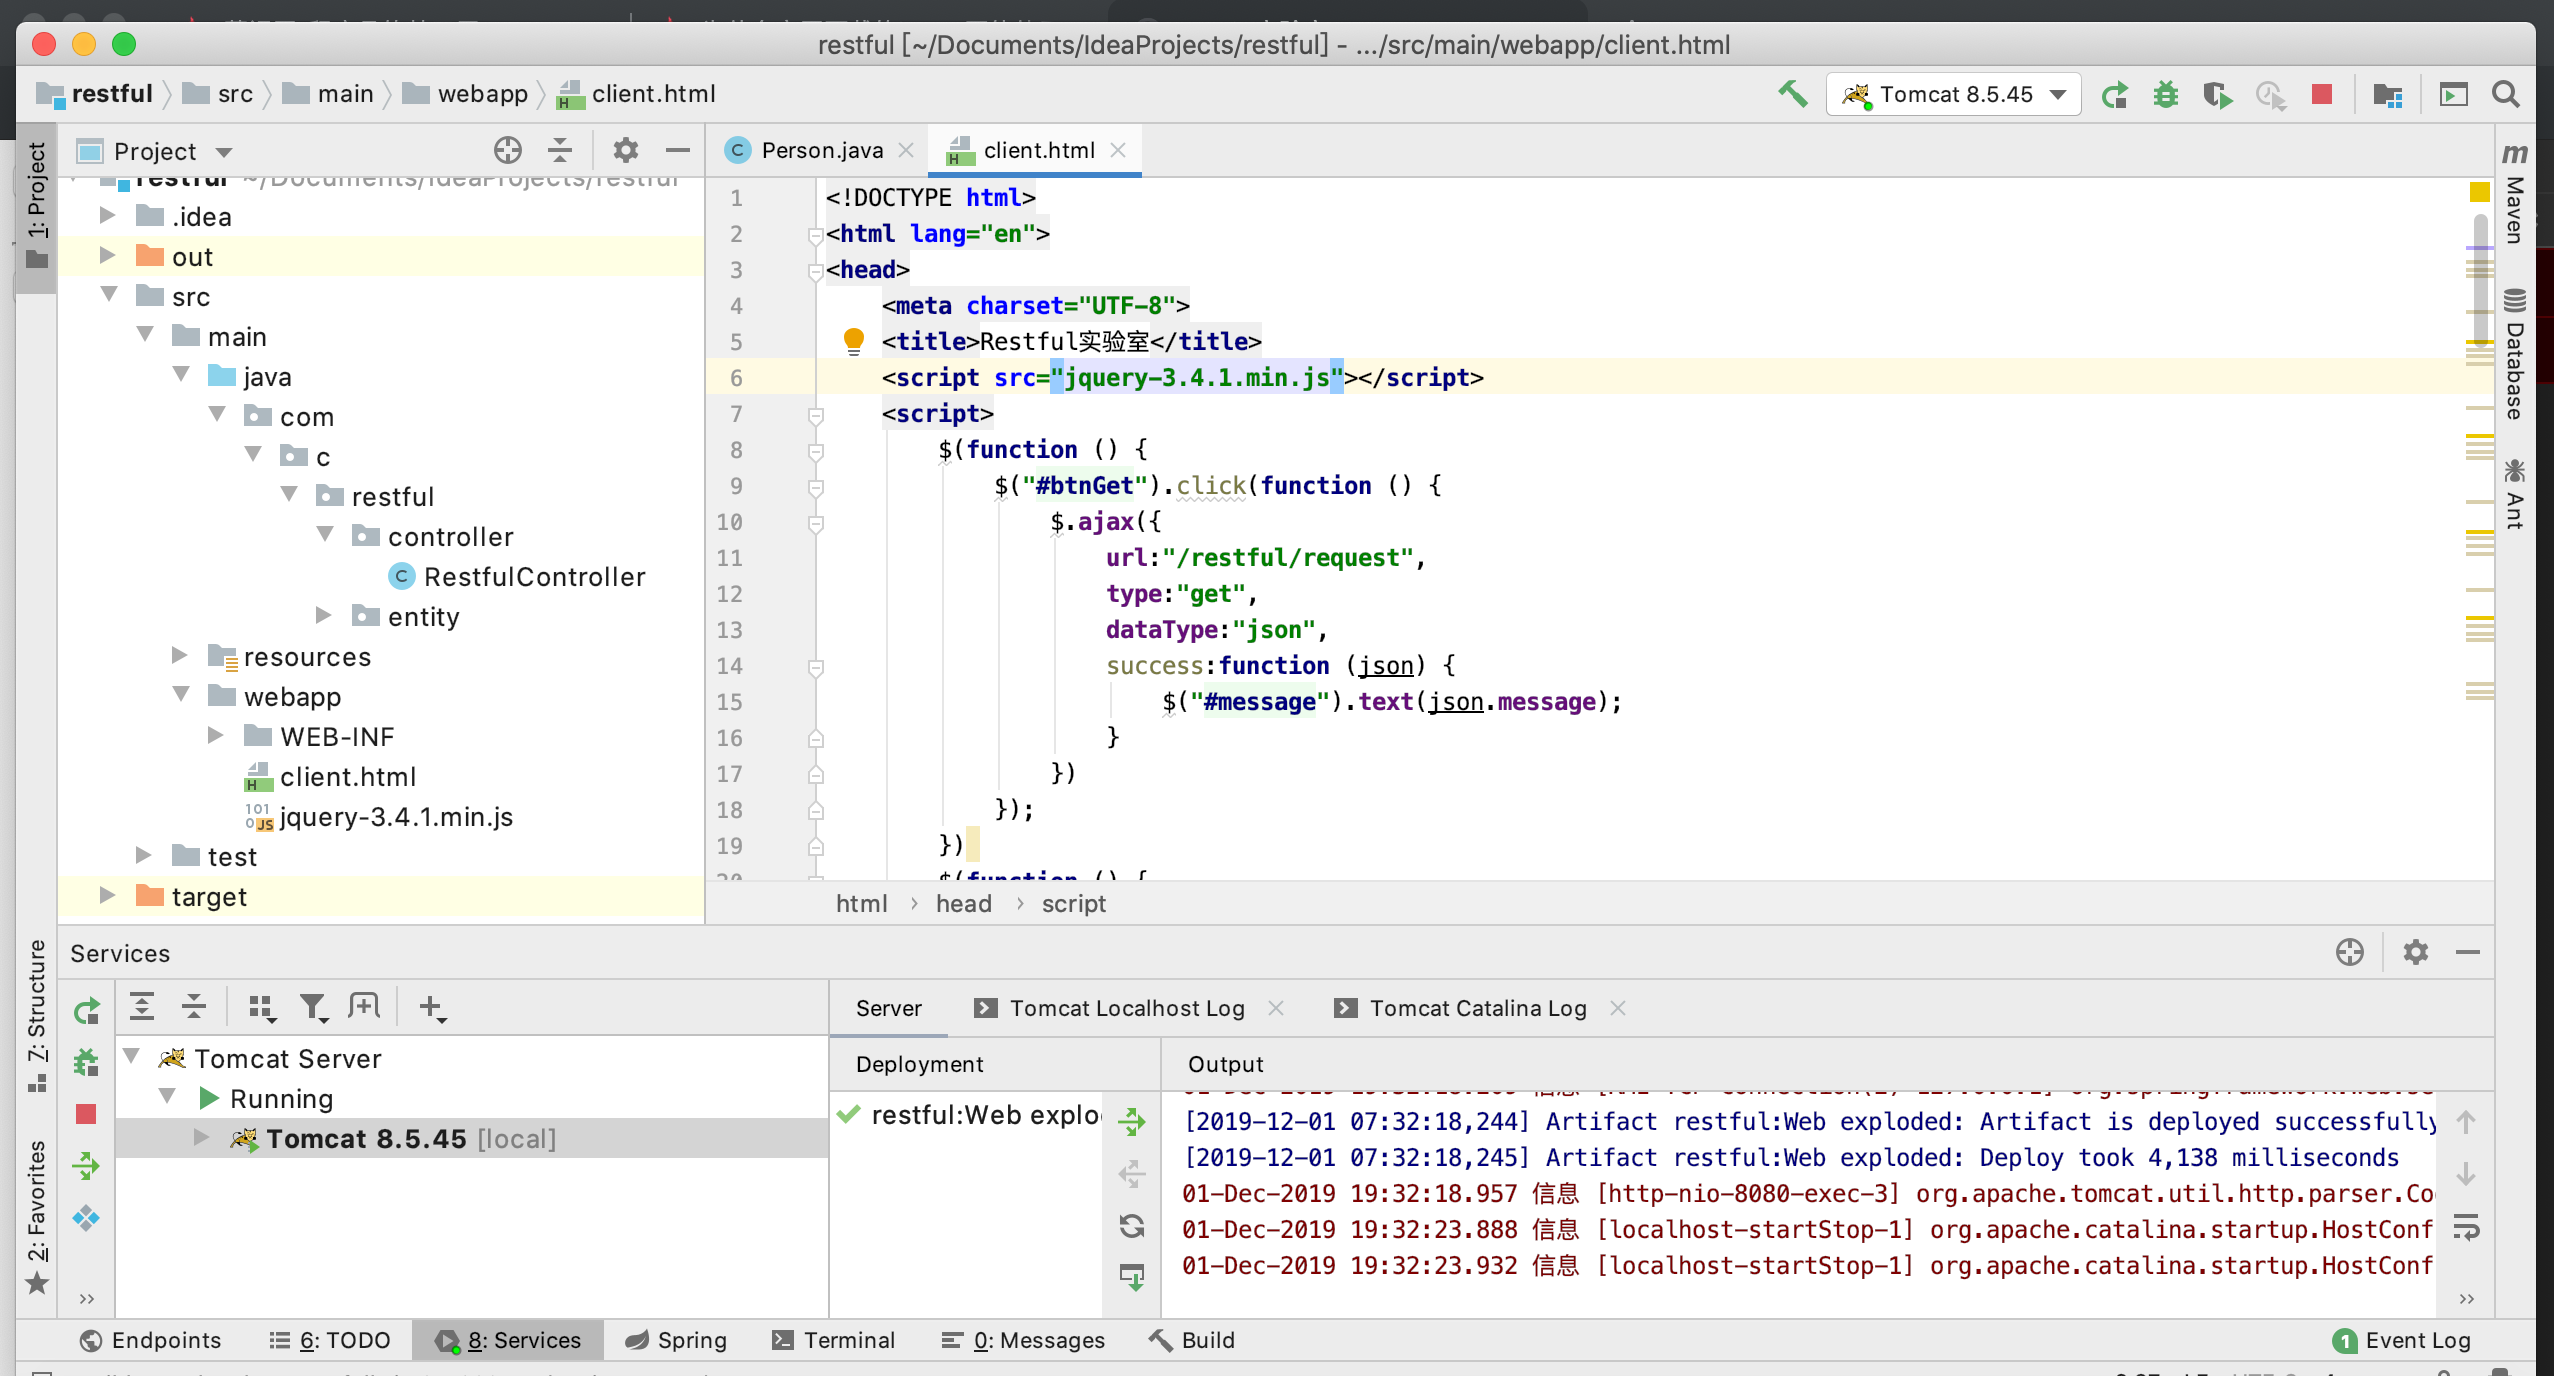The height and width of the screenshot is (1376, 2554).
Task: Expand the target folder
Action: [108, 895]
